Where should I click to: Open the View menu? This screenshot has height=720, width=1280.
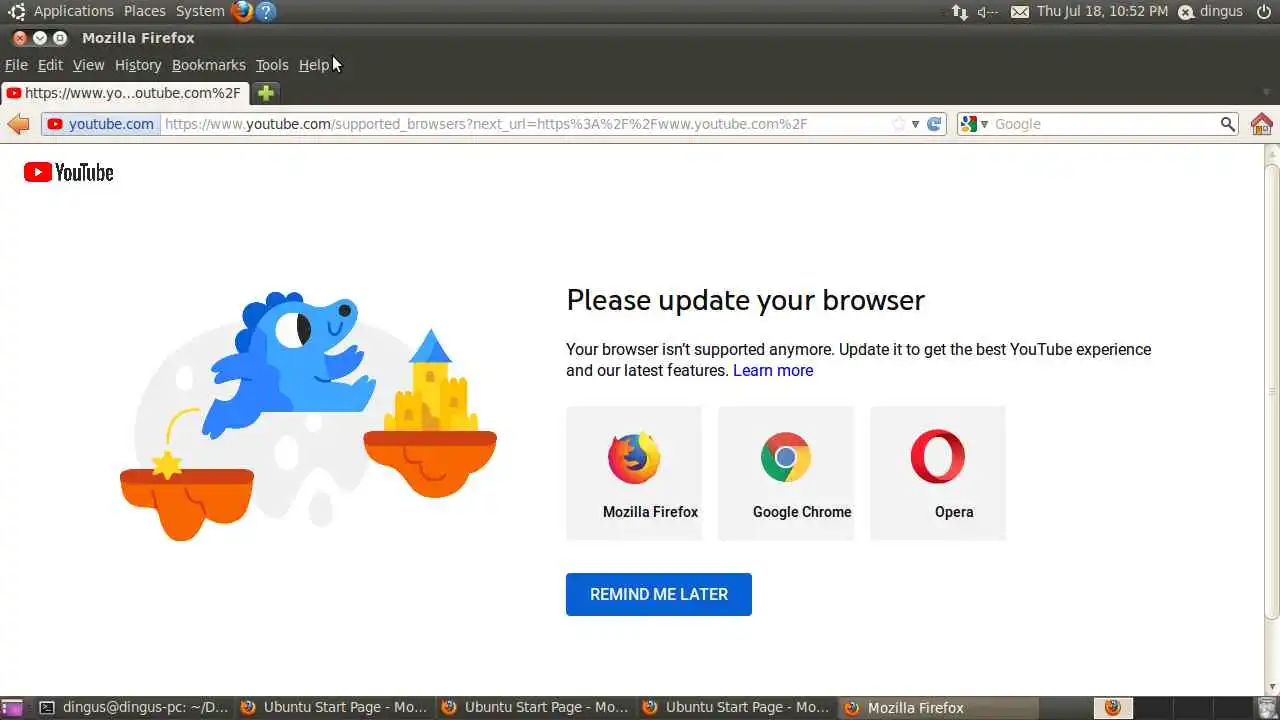88,65
